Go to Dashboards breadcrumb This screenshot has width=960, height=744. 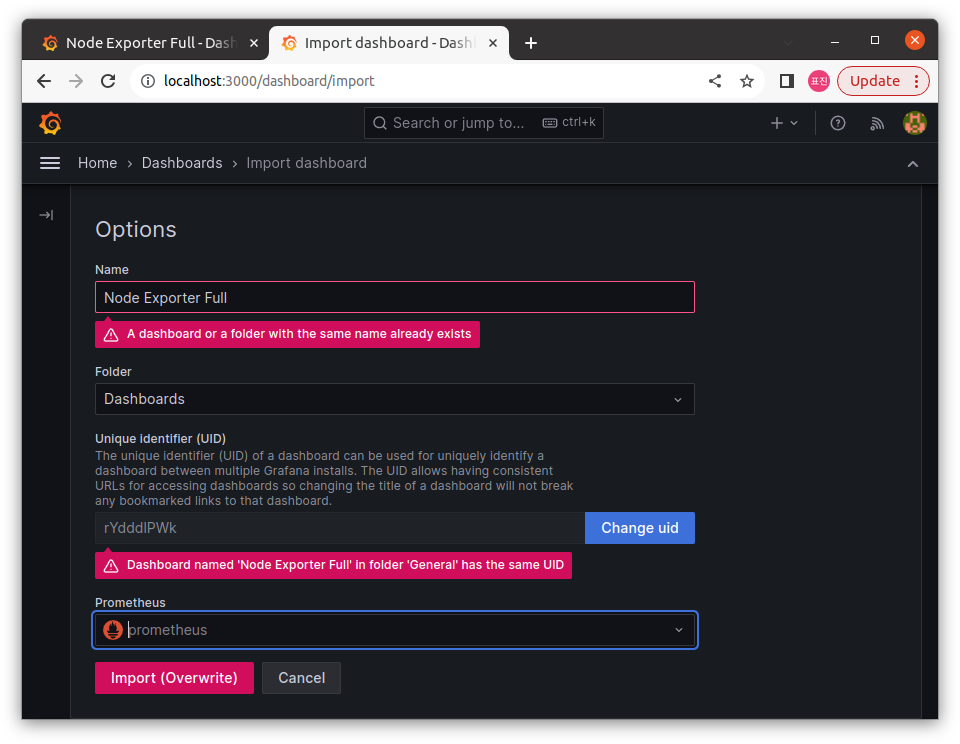(182, 163)
